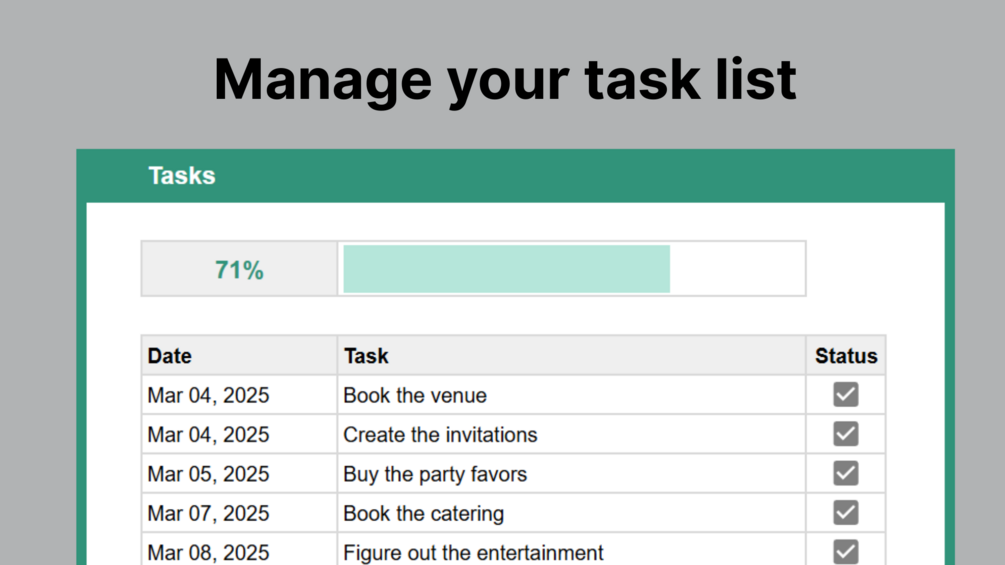1005x565 pixels.
Task: Toggle the Book the catering checkbox
Action: (x=845, y=513)
